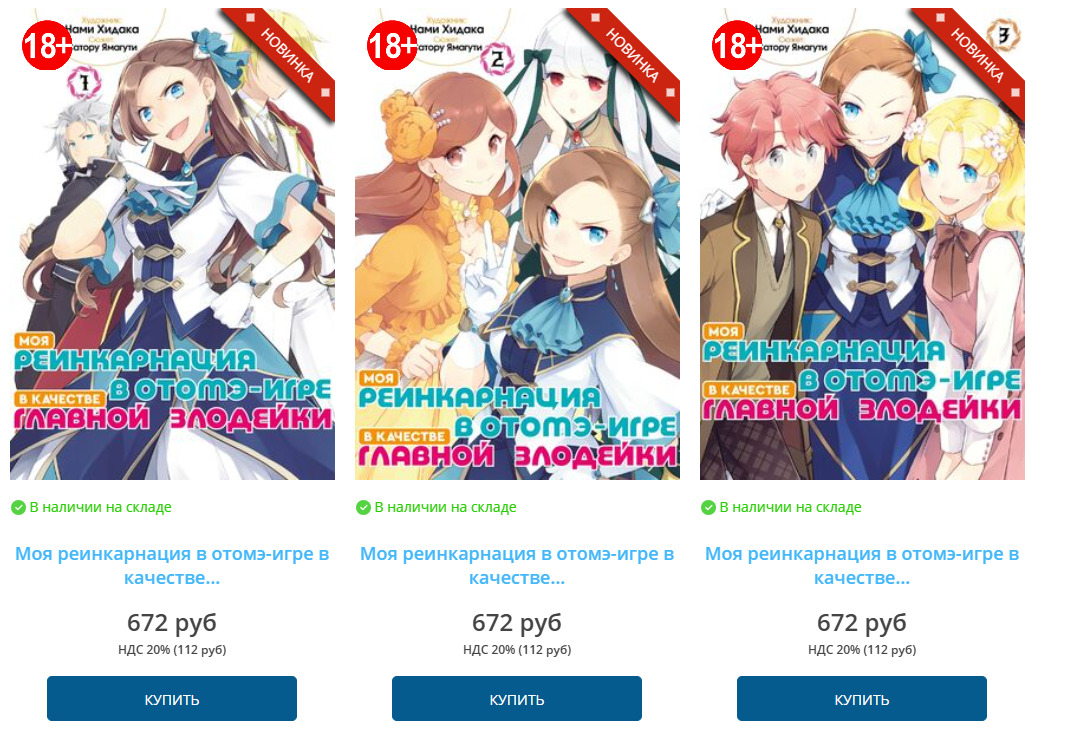Click the 18+ badge on volume 2 cover

pyautogui.click(x=392, y=46)
